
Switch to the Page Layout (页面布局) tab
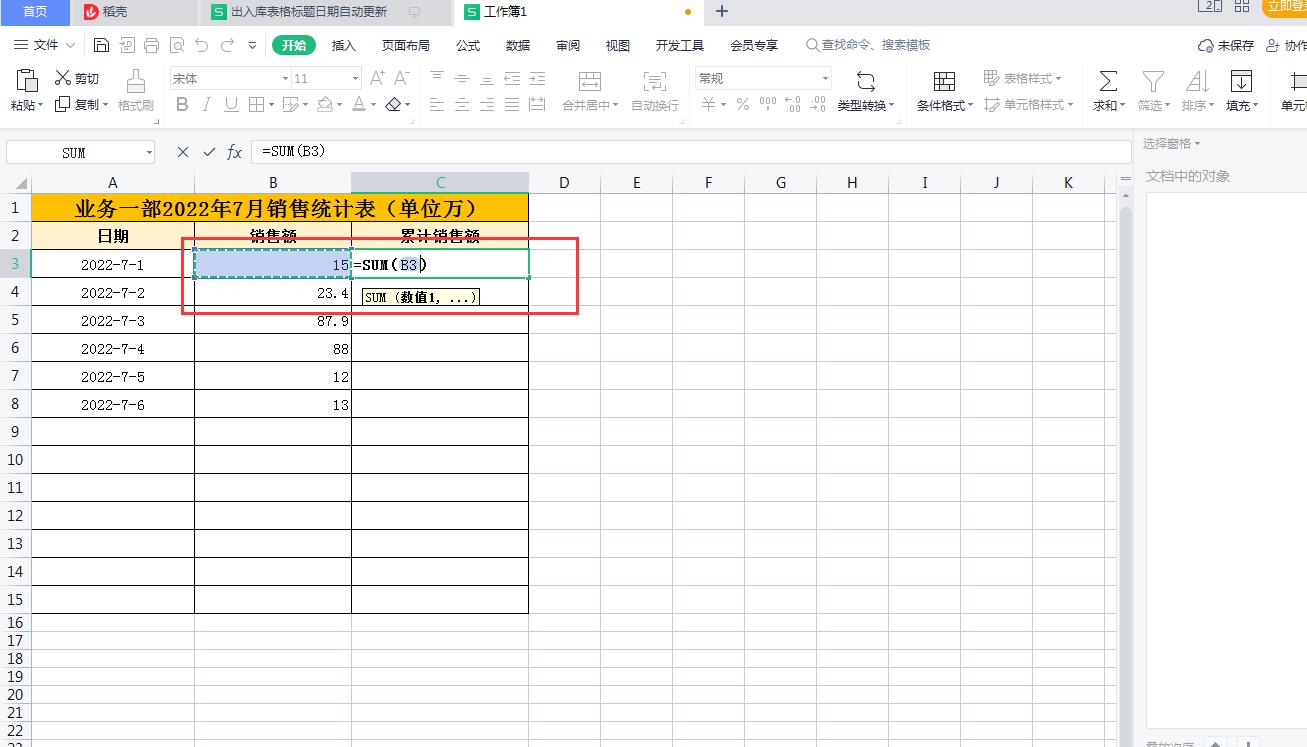[x=406, y=45]
